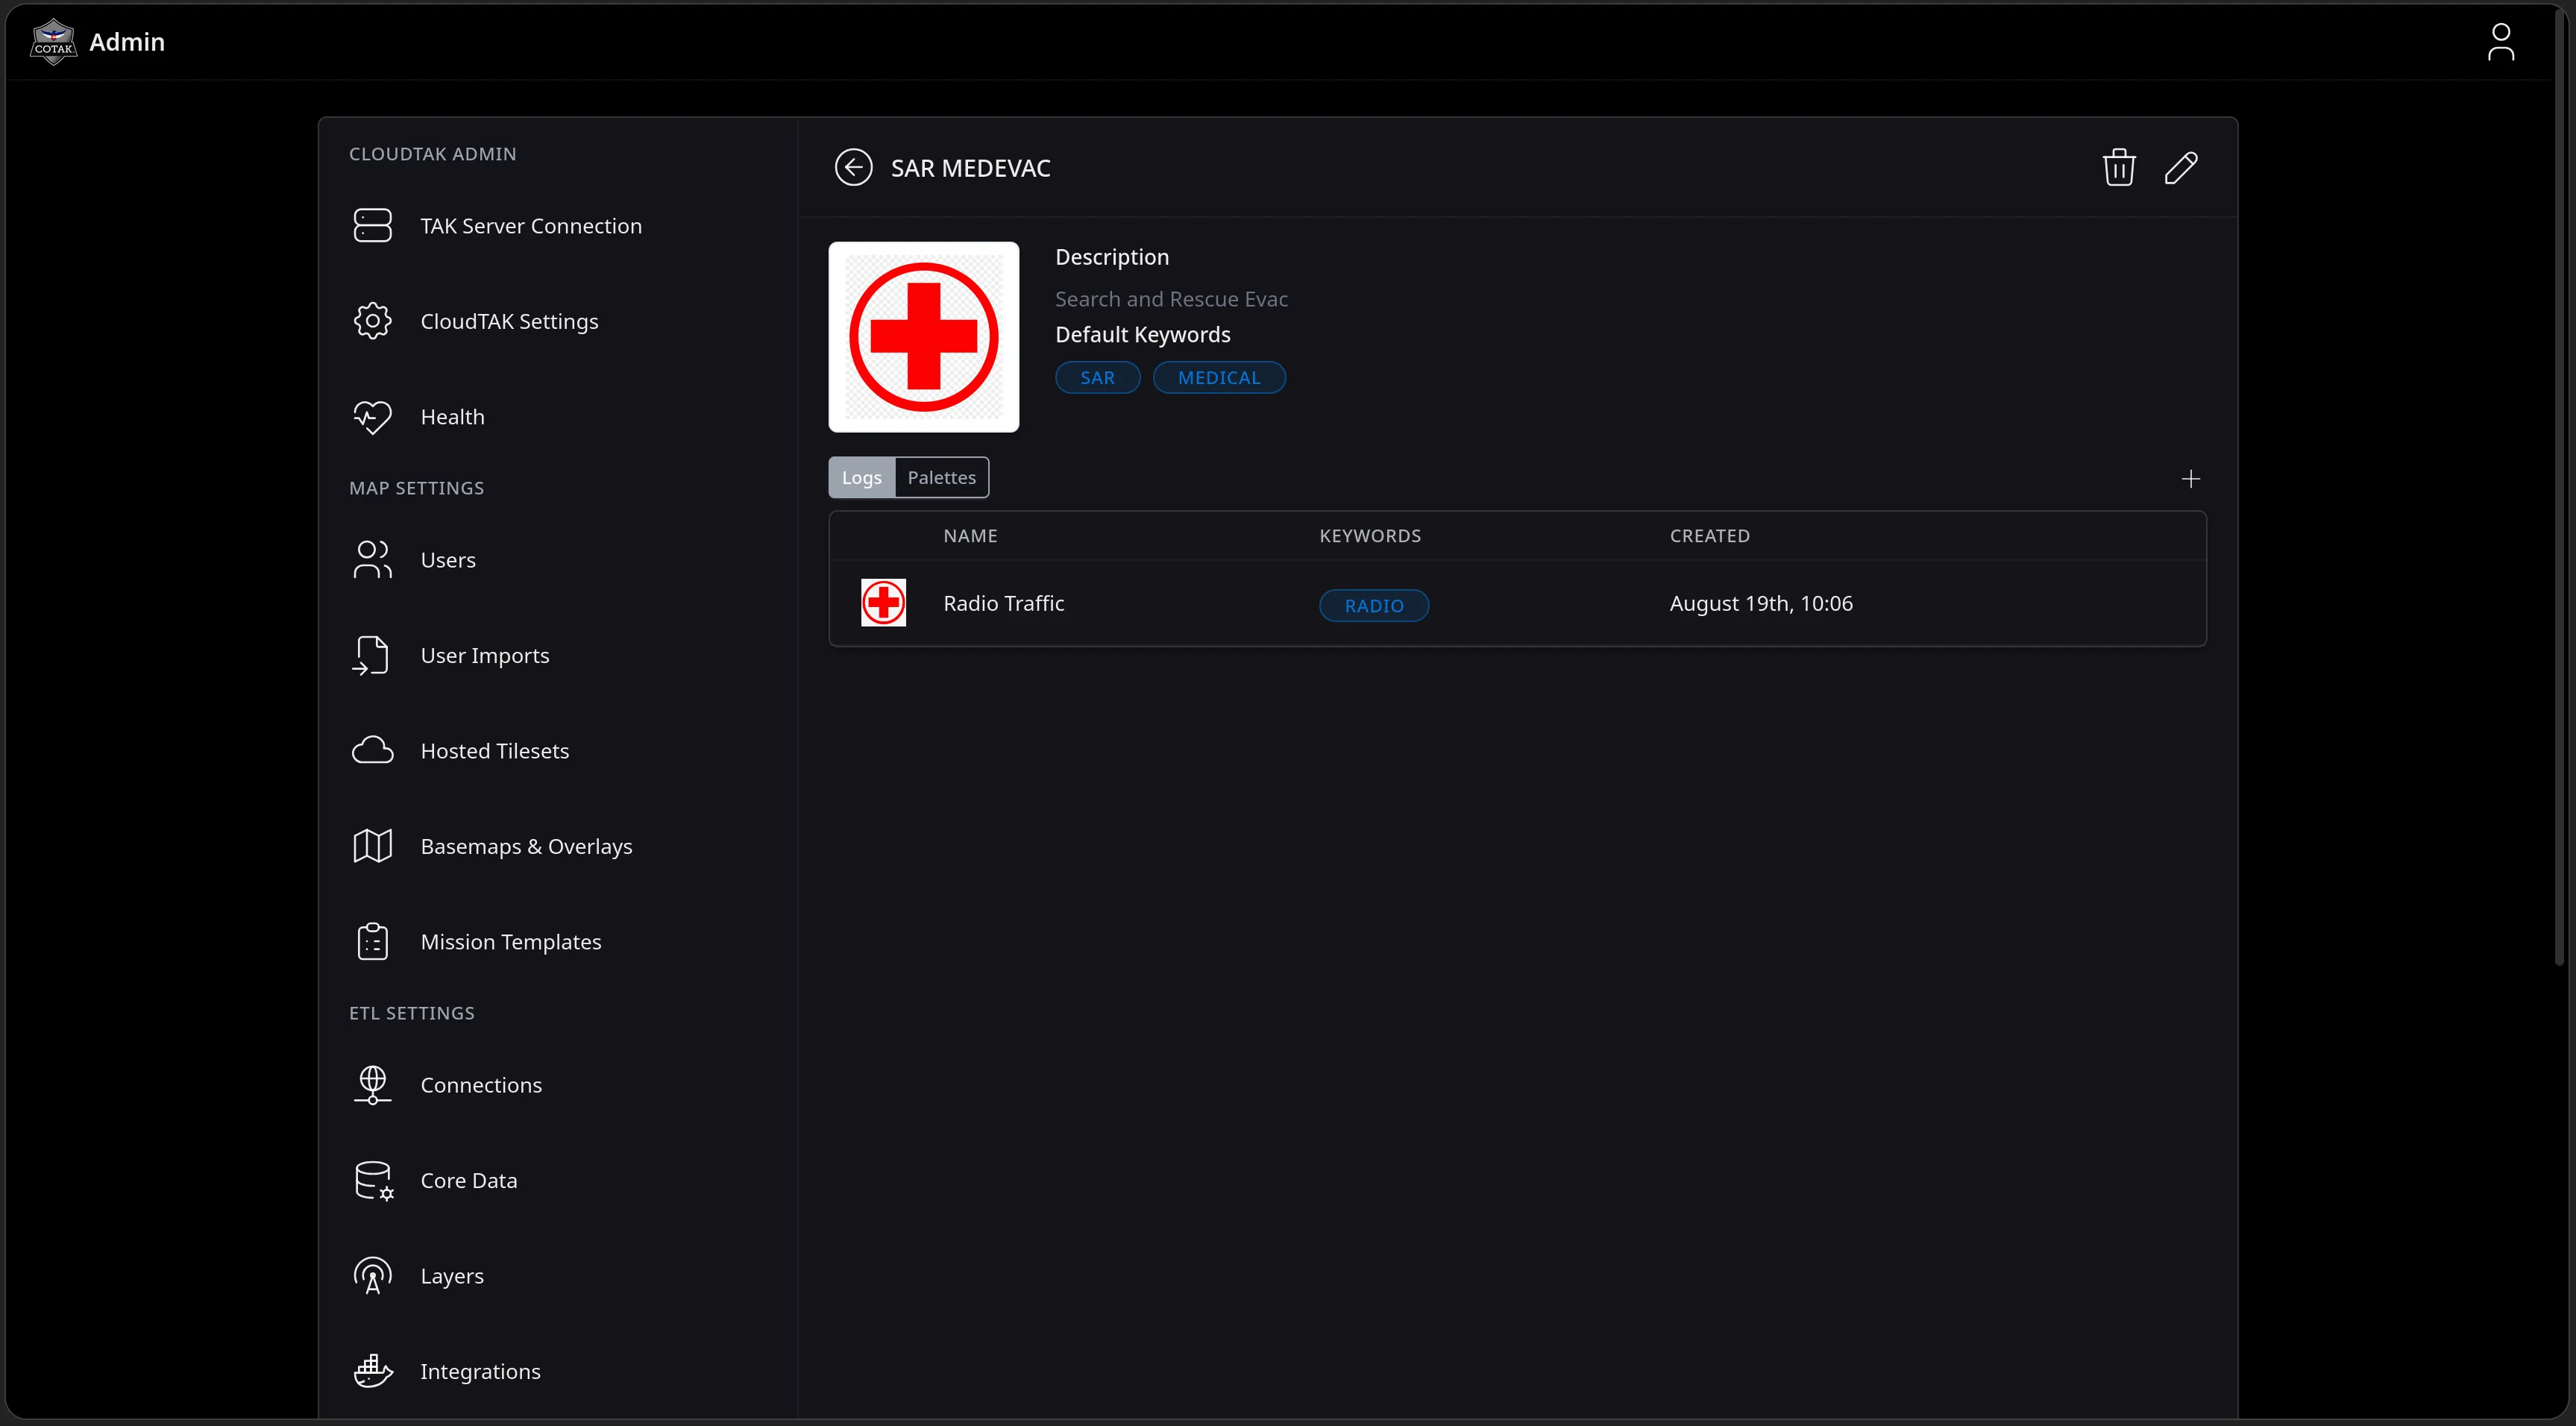This screenshot has width=2576, height=1426.
Task: Click the Mission Templates clipboard icon
Action: click(372, 942)
